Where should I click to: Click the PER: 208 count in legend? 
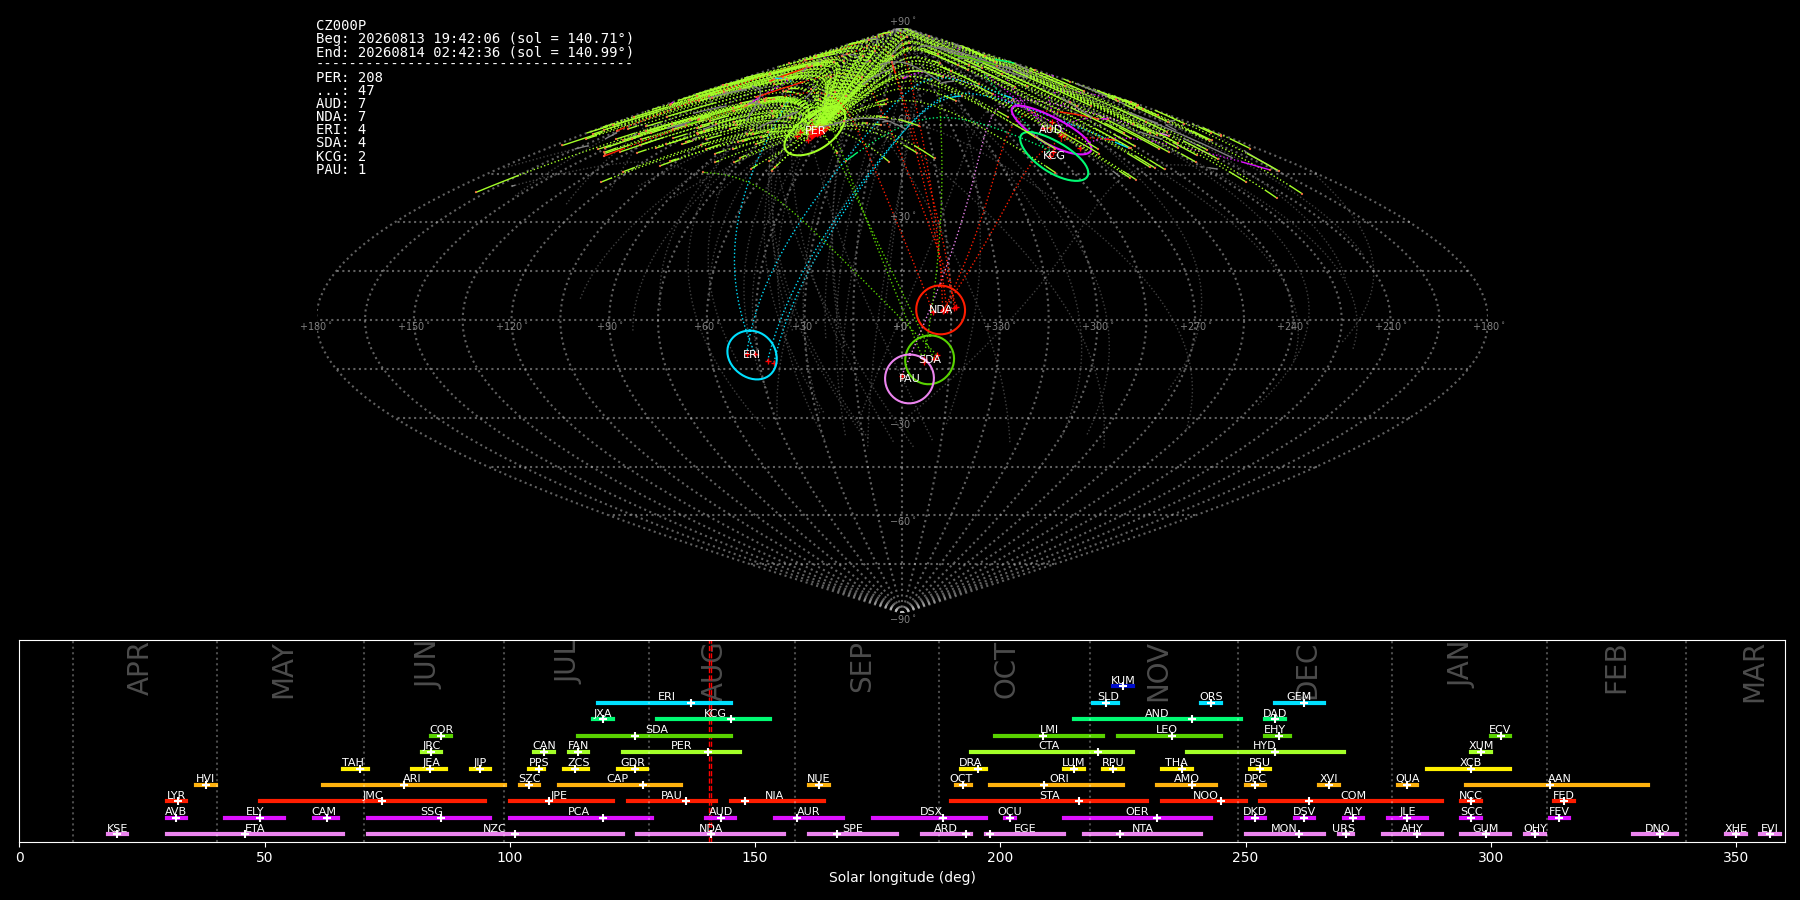point(349,77)
